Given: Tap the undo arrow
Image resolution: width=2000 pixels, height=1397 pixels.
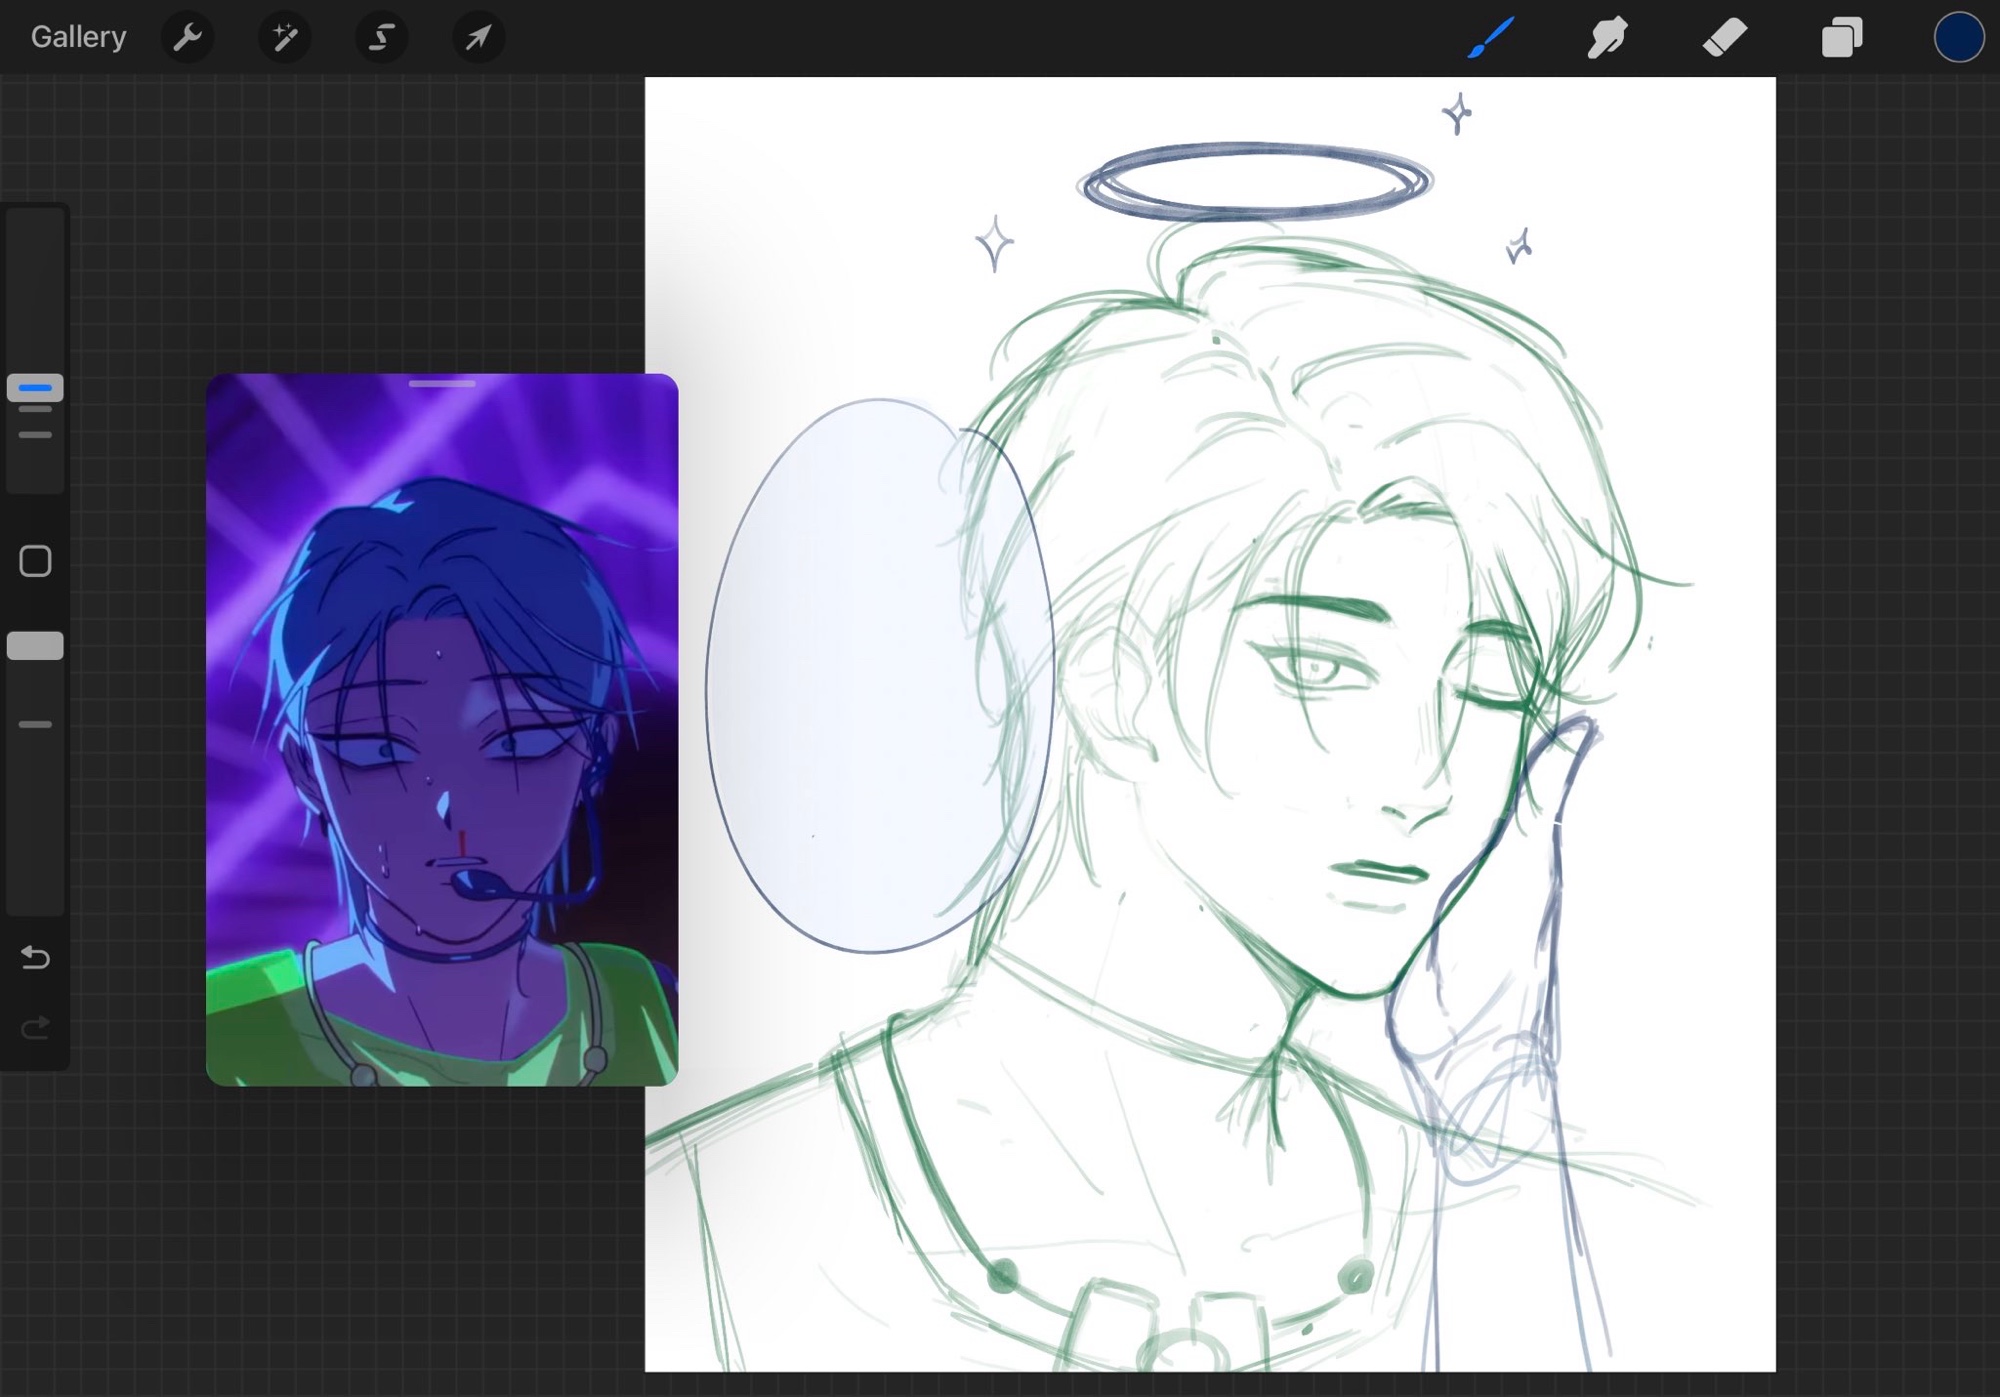Looking at the screenshot, I should tap(35, 957).
